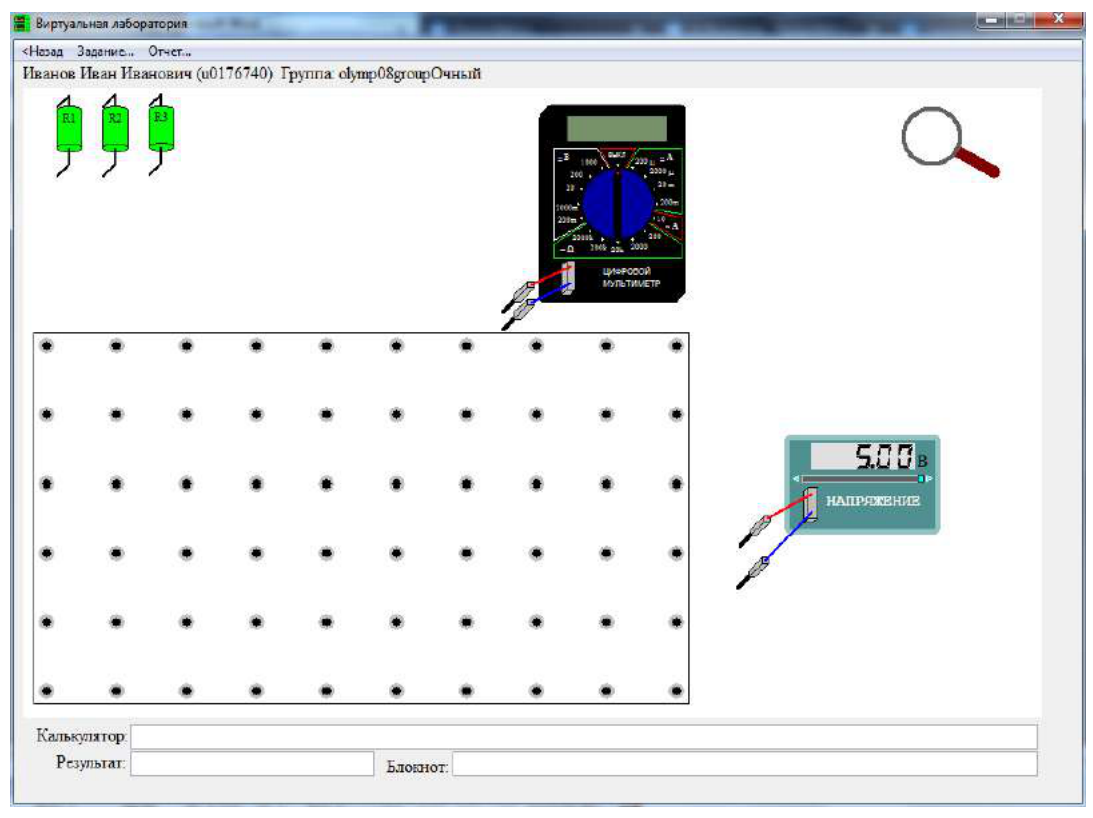Click the voltage source's wire connector

click(810, 504)
